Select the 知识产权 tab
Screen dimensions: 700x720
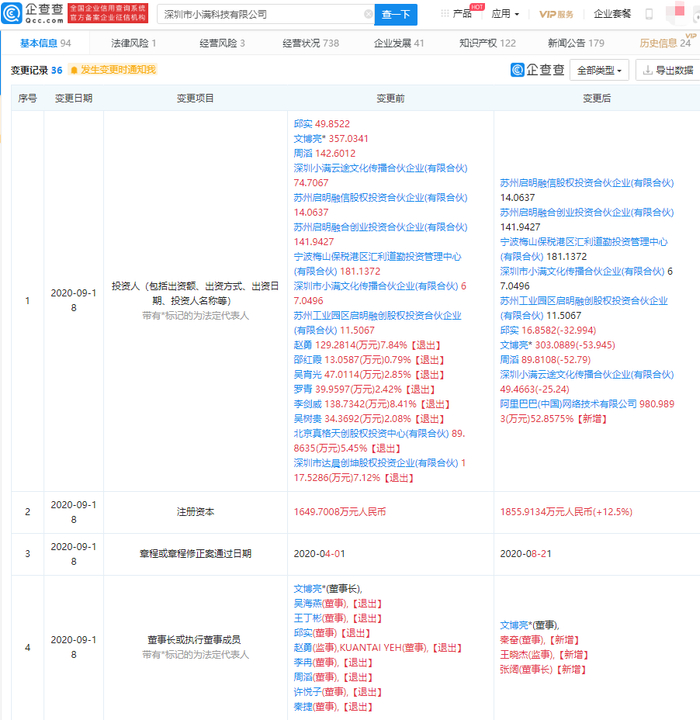point(487,43)
